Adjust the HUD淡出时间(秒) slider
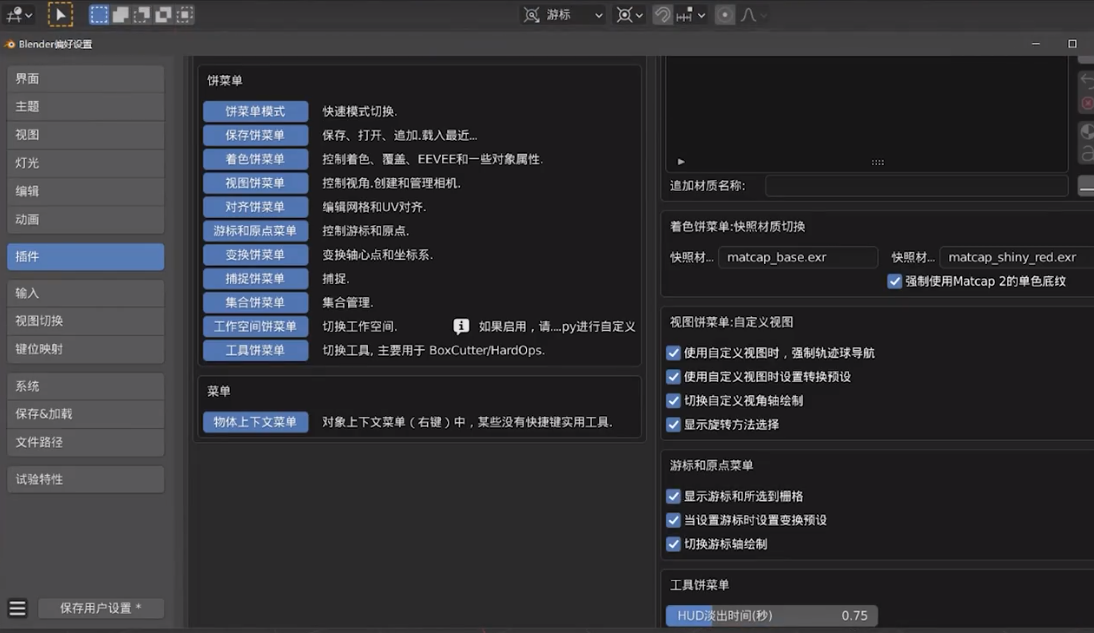 (772, 616)
